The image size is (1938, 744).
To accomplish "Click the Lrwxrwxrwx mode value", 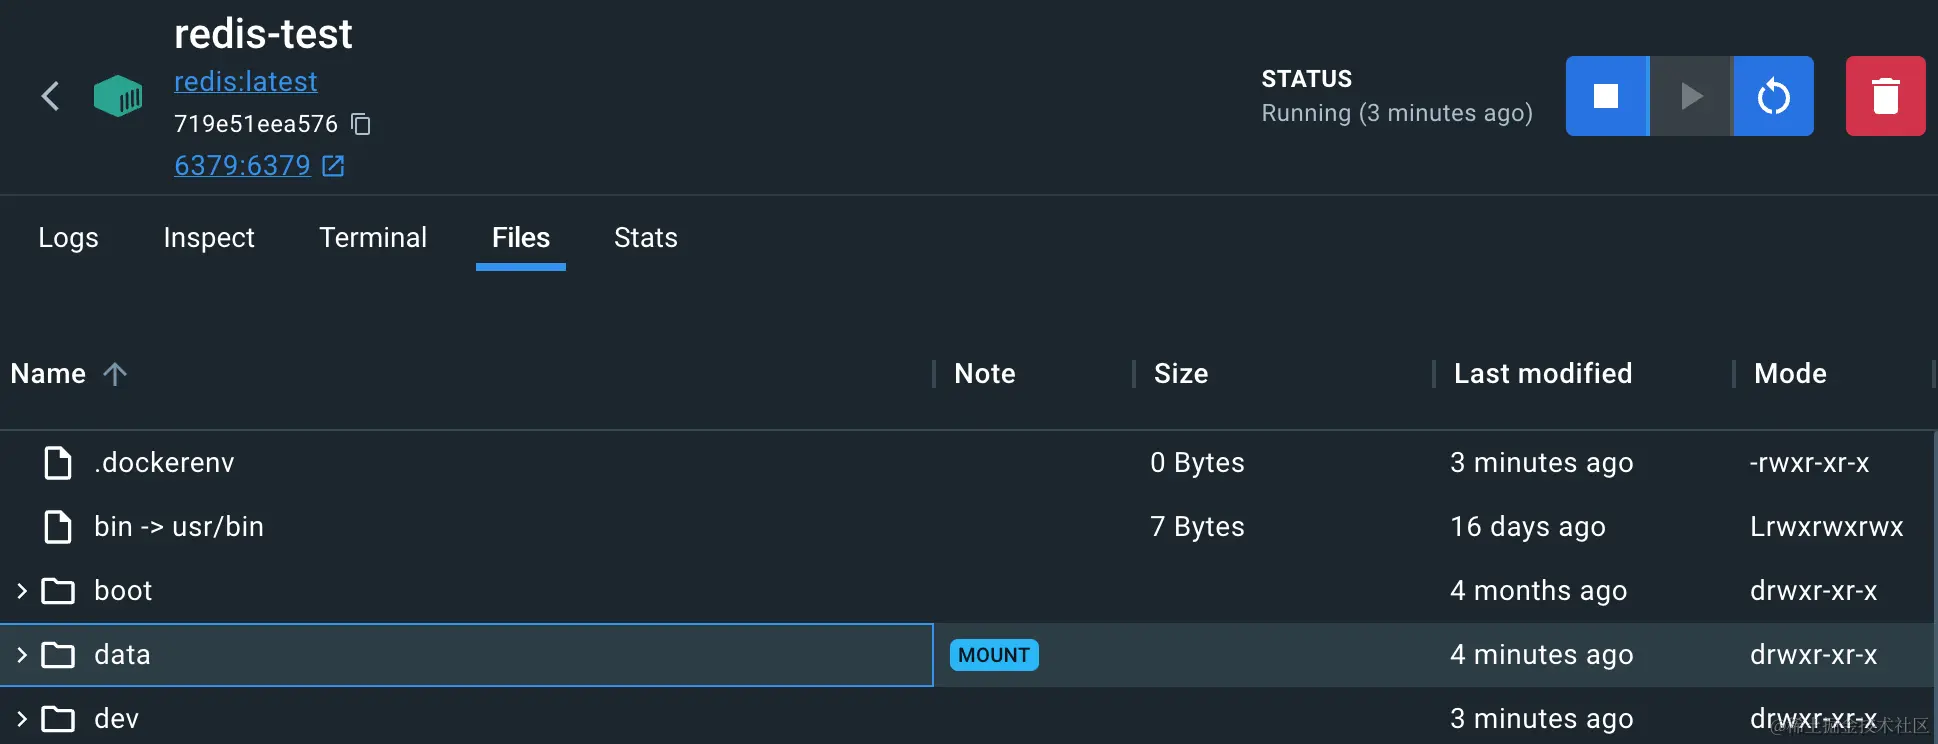I will point(1827,526).
